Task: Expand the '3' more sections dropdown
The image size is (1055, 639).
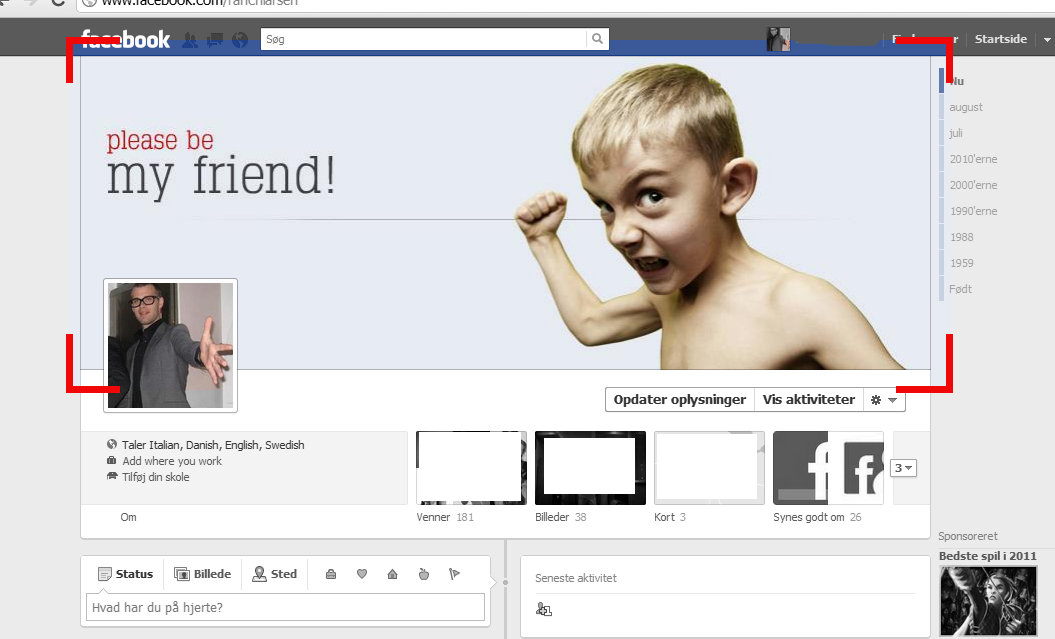Action: 903,468
